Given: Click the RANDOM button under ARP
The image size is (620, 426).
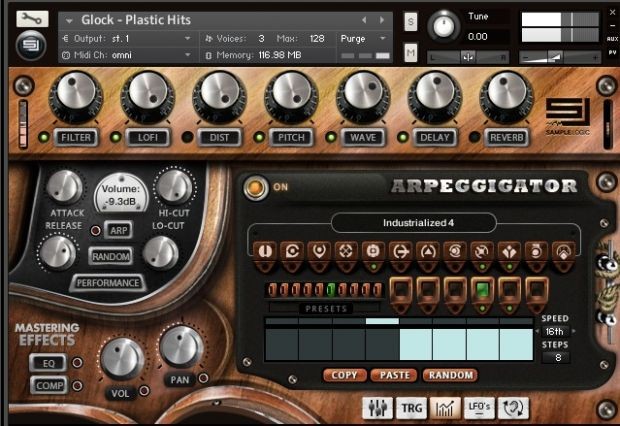Looking at the screenshot, I should point(111,256).
